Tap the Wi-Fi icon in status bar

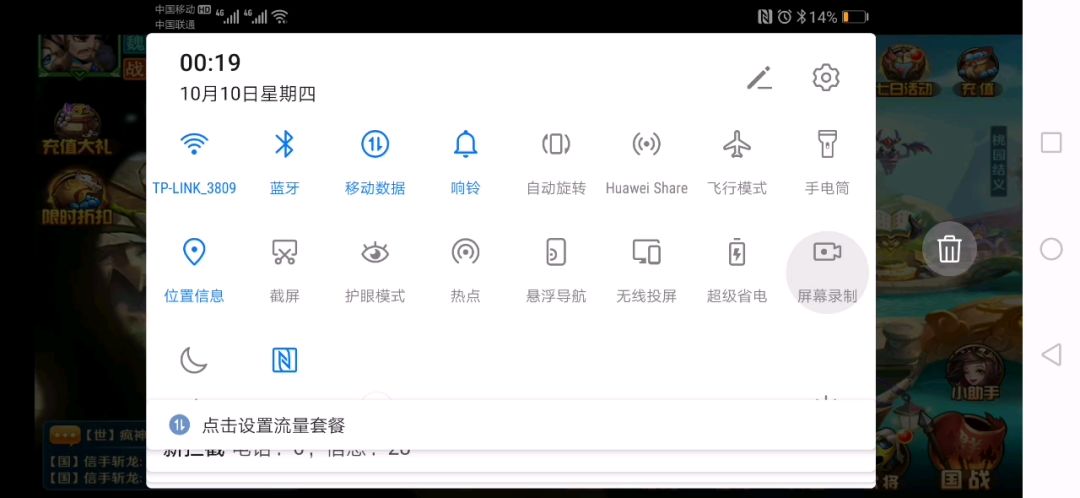click(280, 17)
